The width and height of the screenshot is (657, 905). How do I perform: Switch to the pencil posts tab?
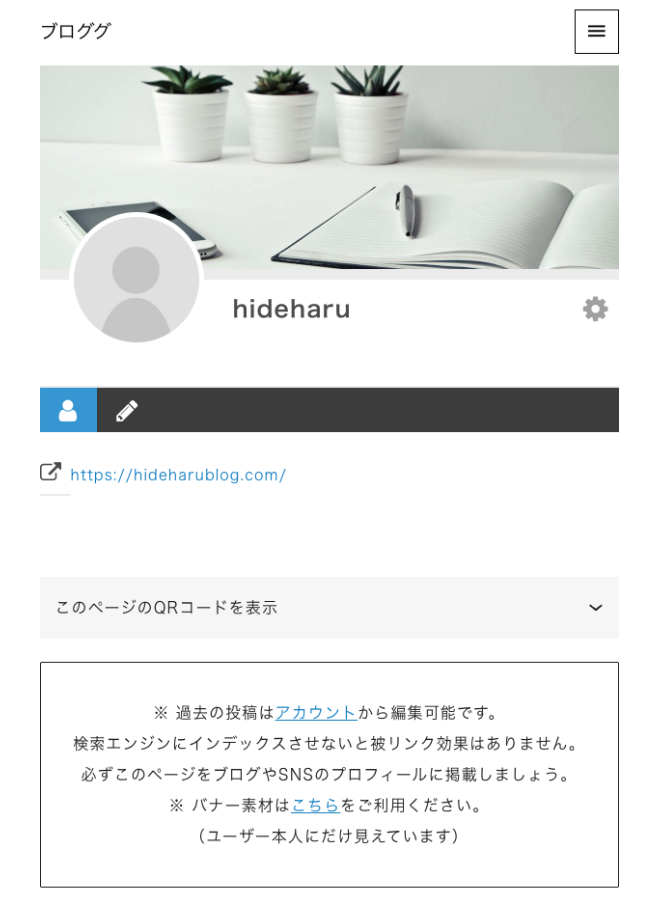pos(126,410)
